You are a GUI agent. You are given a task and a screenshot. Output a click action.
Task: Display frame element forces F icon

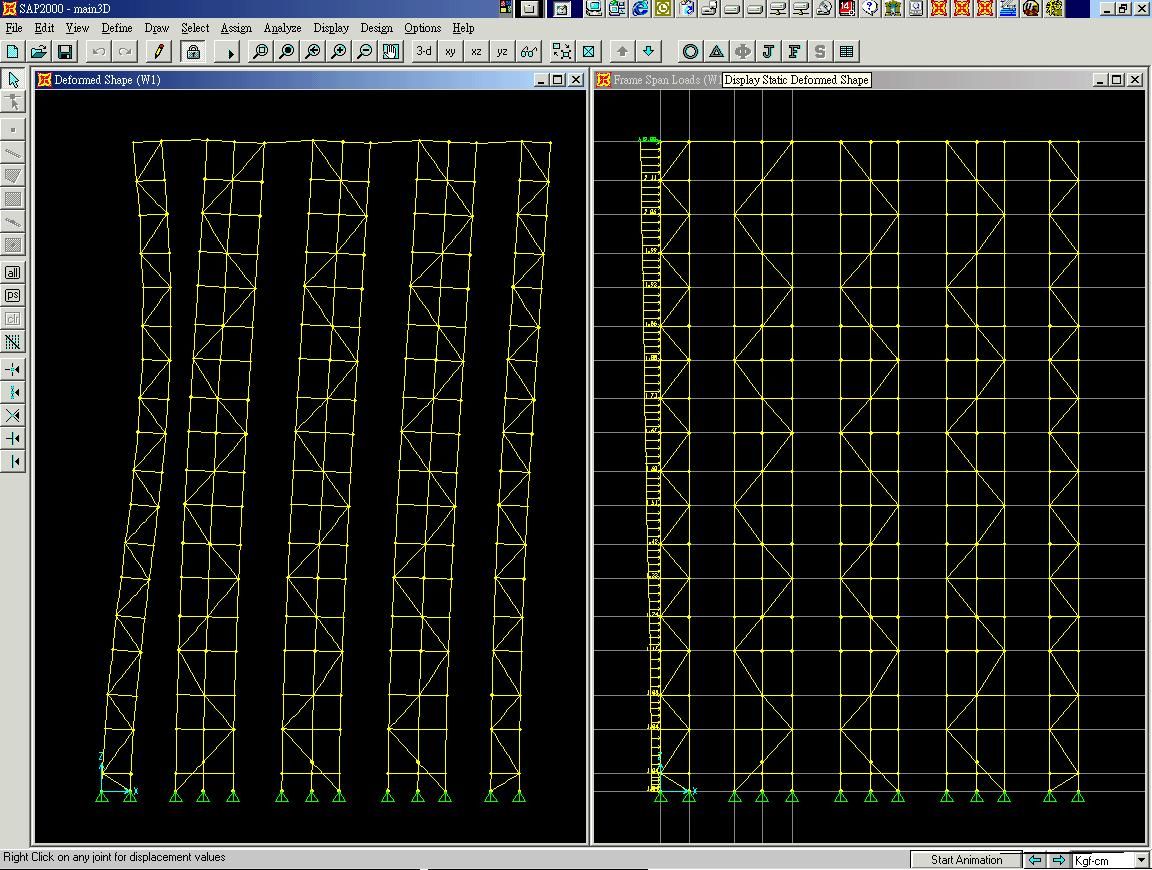tap(794, 51)
